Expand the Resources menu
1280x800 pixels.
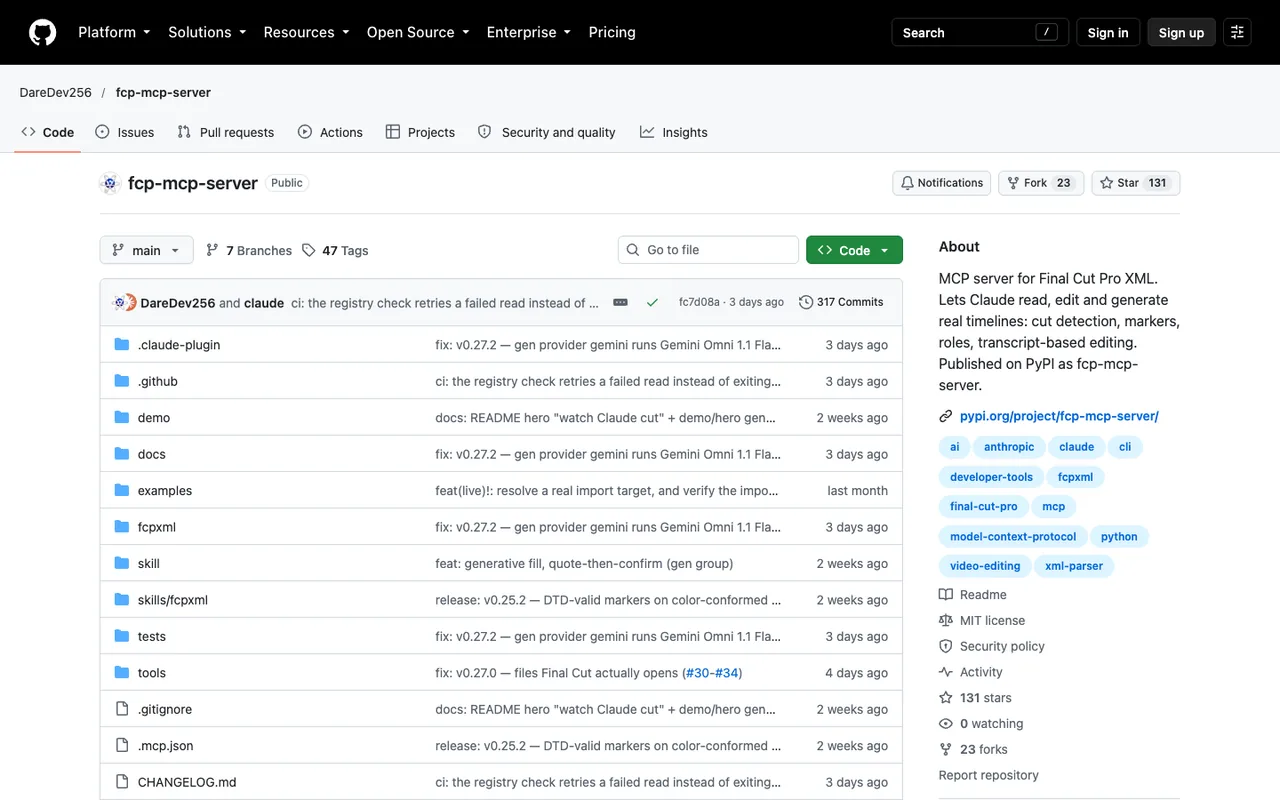coord(306,32)
